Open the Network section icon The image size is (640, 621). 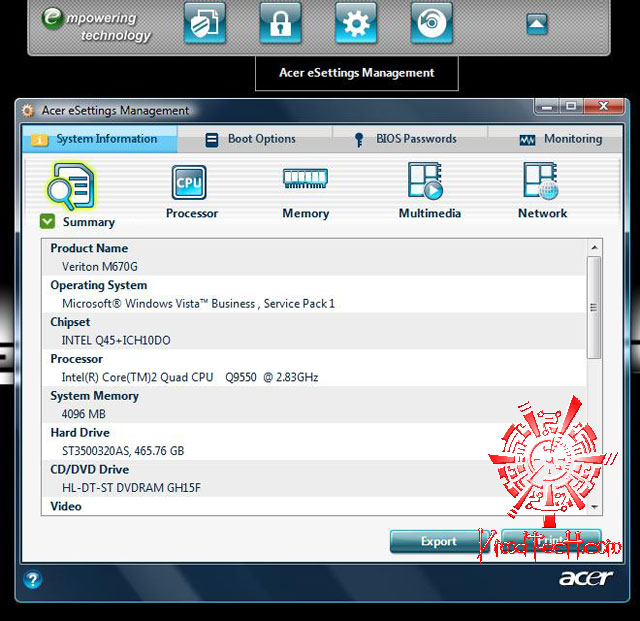[x=541, y=181]
